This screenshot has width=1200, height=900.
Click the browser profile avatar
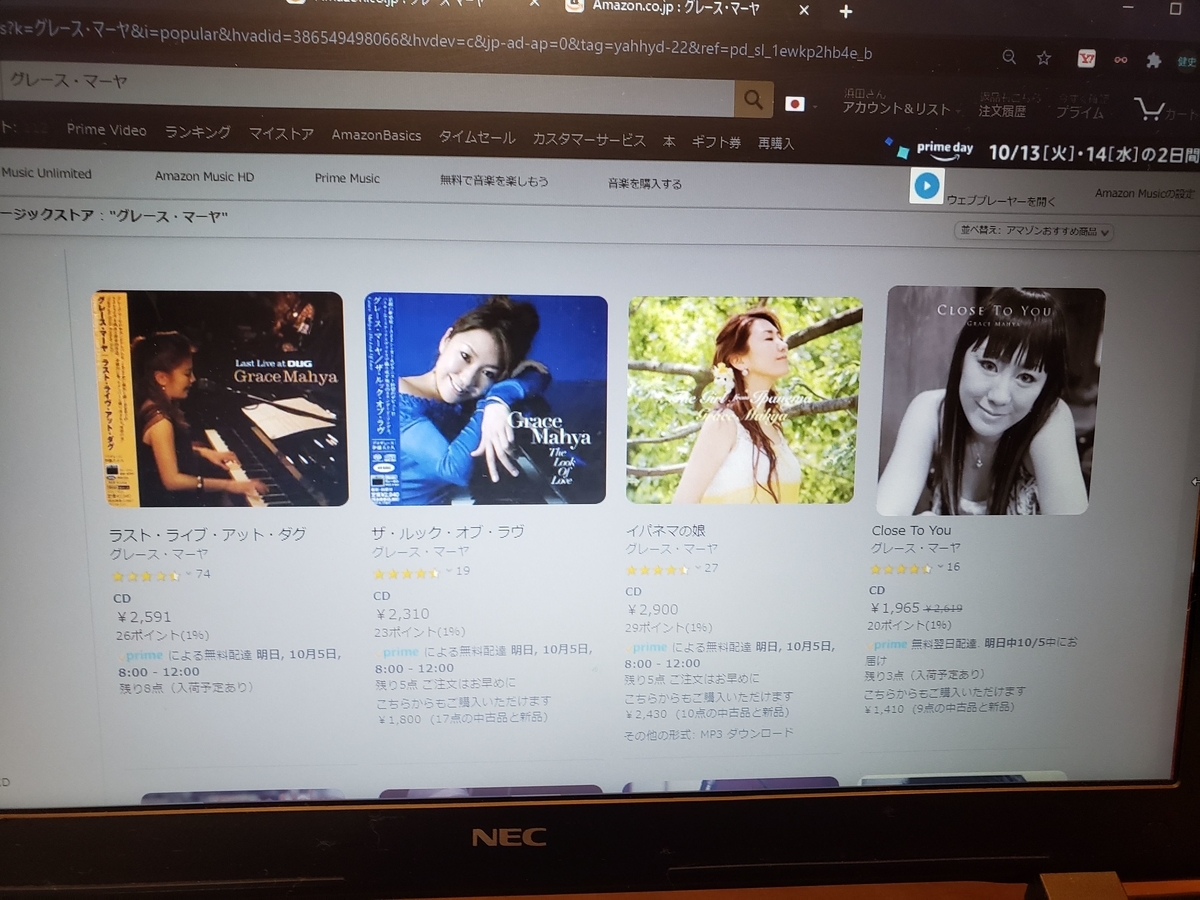pos(1186,61)
